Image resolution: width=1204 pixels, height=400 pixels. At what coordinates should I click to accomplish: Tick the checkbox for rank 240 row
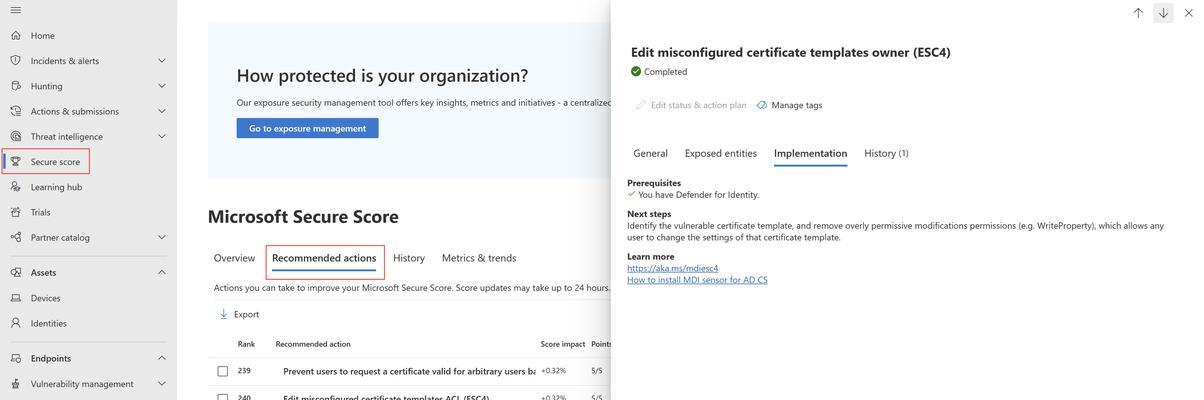click(x=223, y=396)
